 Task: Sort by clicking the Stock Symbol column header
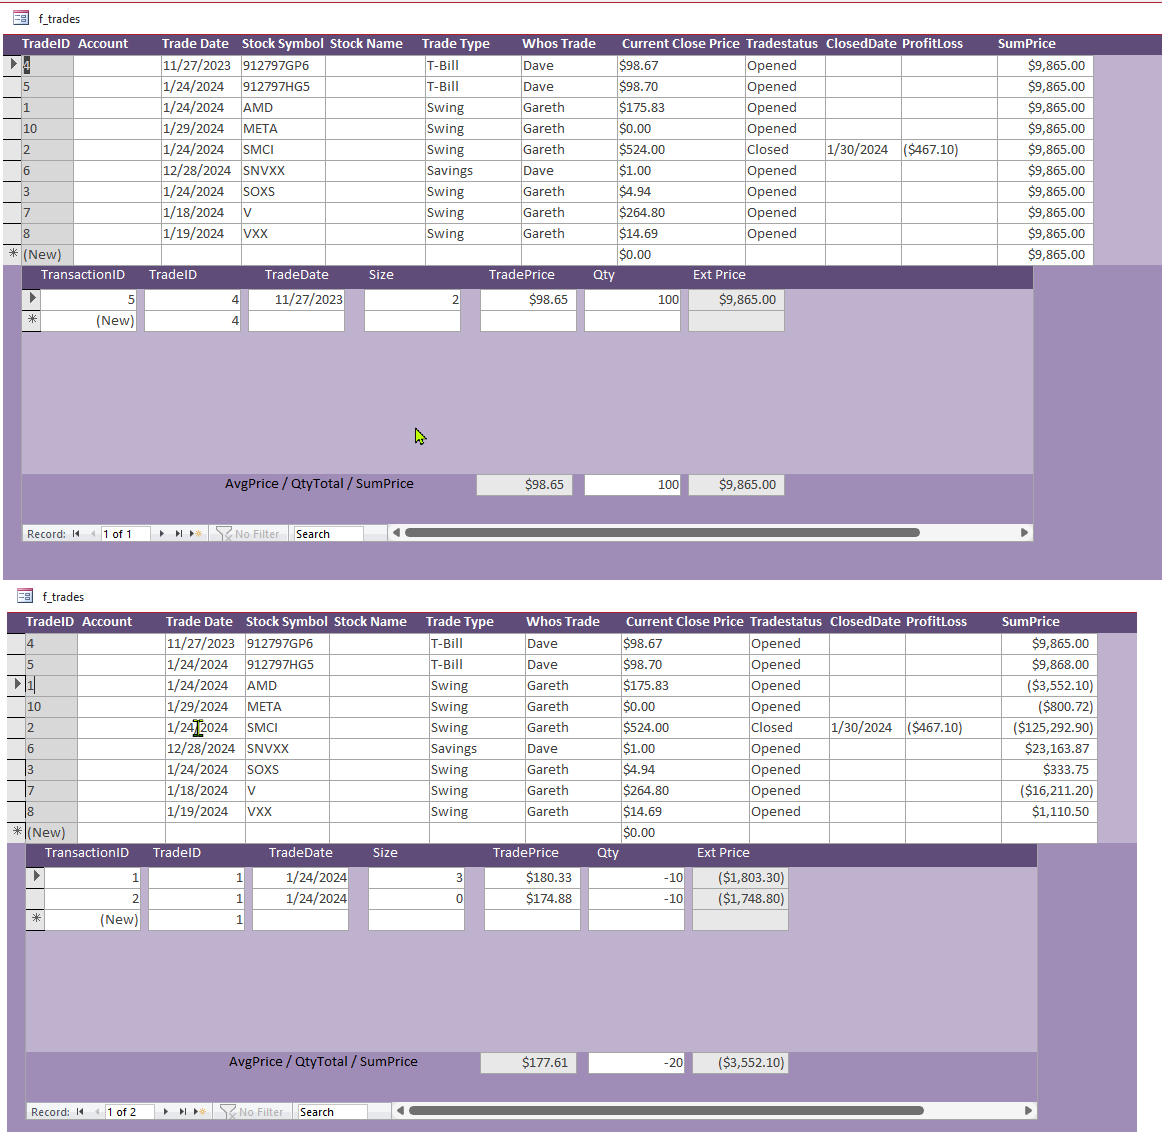tap(285, 43)
